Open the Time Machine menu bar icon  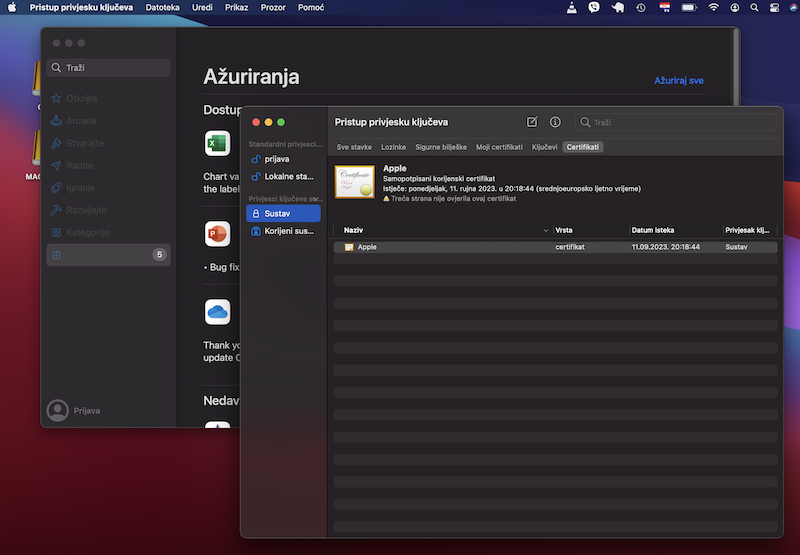[641, 7]
